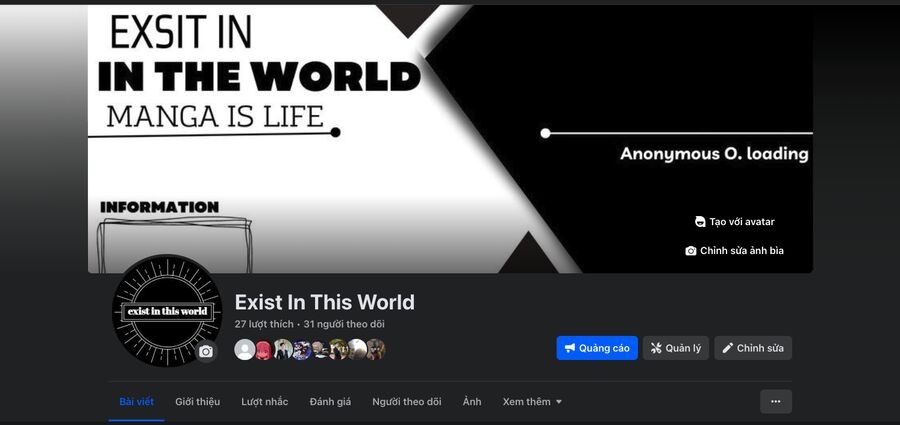Image resolution: width=900 pixels, height=425 pixels.
Task: Click the red-haired follower avatar
Action: 263,349
